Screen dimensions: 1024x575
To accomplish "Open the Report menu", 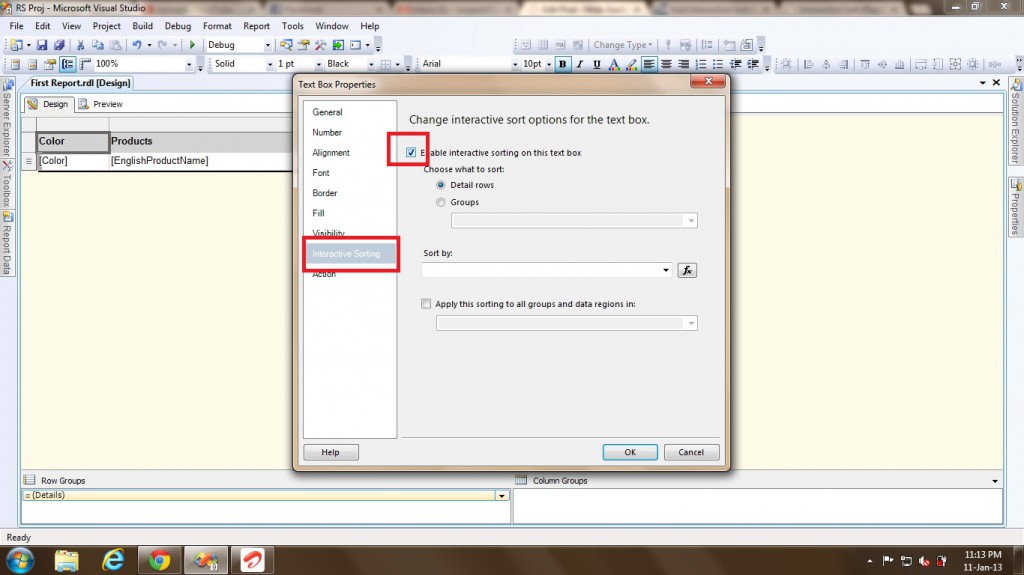I will pyautogui.click(x=257, y=26).
